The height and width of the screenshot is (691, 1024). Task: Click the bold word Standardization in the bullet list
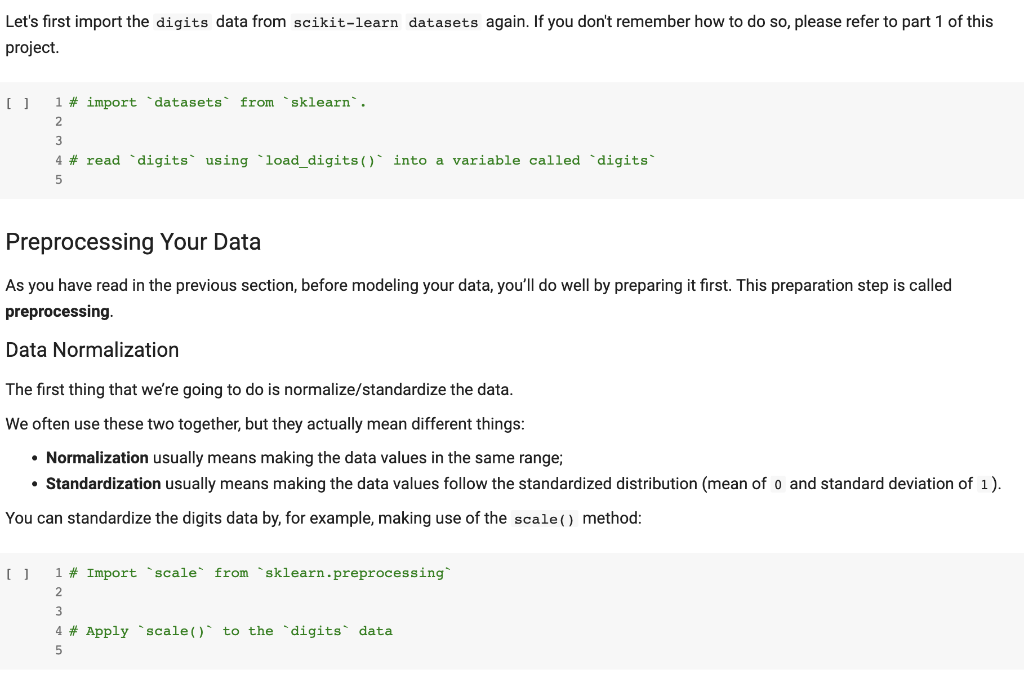point(103,483)
